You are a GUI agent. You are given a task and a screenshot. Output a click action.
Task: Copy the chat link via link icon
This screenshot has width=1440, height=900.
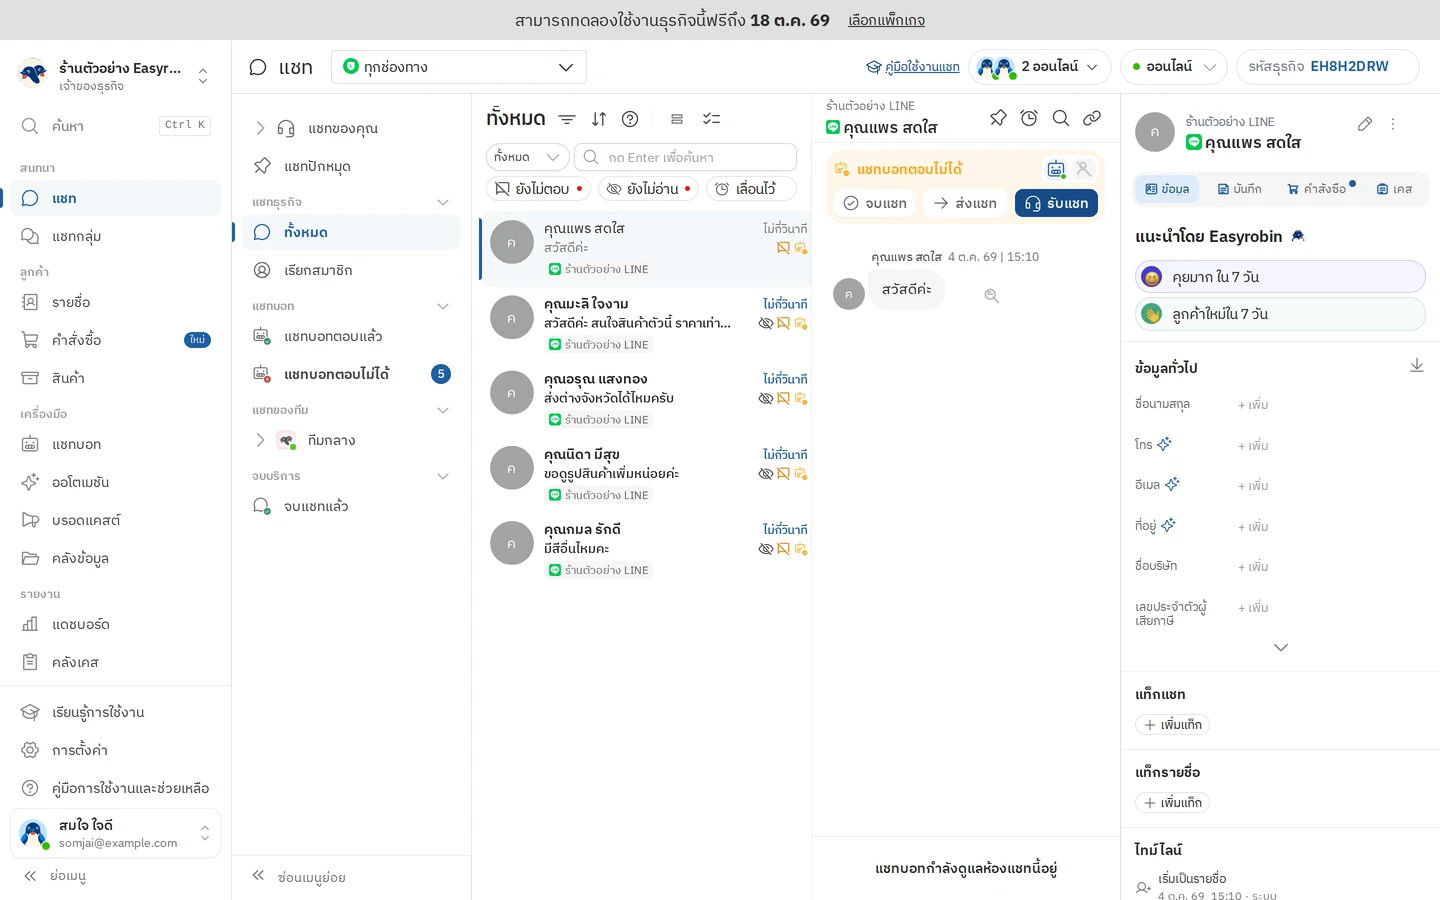coord(1092,118)
